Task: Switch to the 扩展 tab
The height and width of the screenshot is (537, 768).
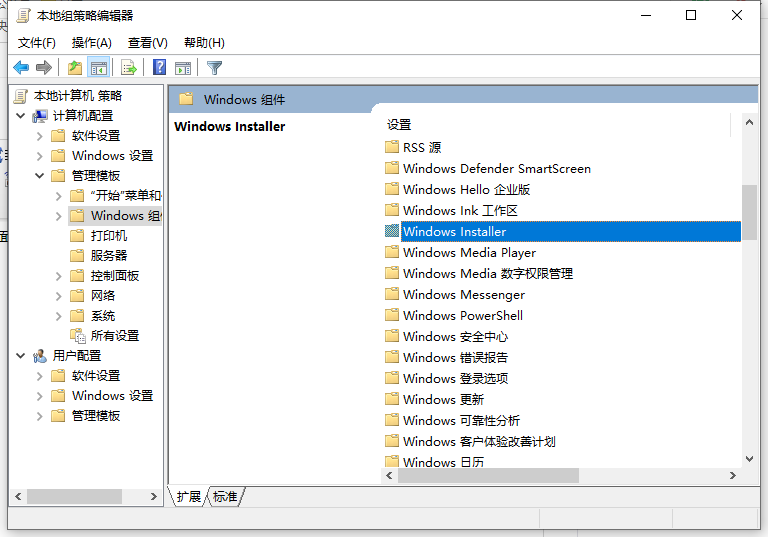Action: [x=189, y=497]
